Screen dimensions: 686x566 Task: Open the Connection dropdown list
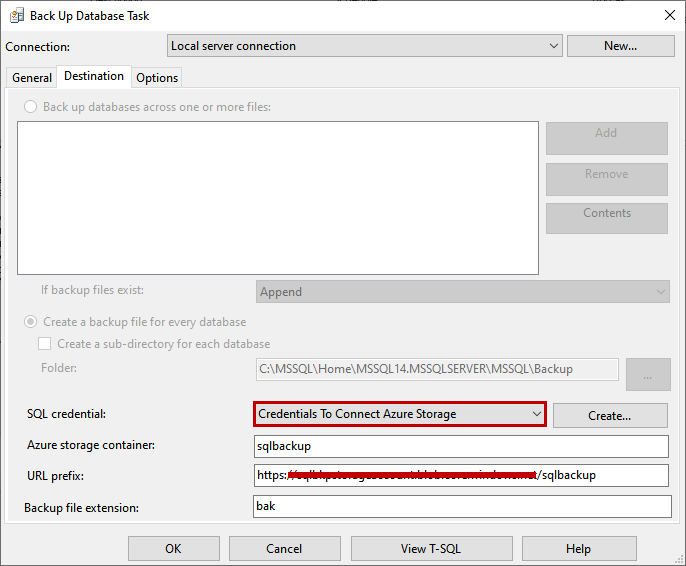pyautogui.click(x=555, y=46)
